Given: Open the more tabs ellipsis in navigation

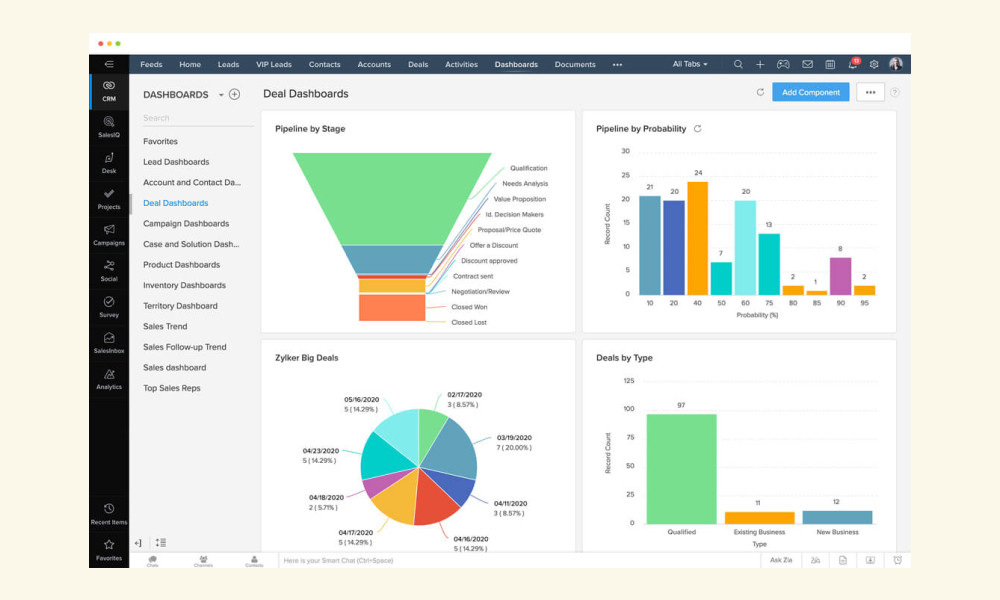Looking at the screenshot, I should [617, 65].
